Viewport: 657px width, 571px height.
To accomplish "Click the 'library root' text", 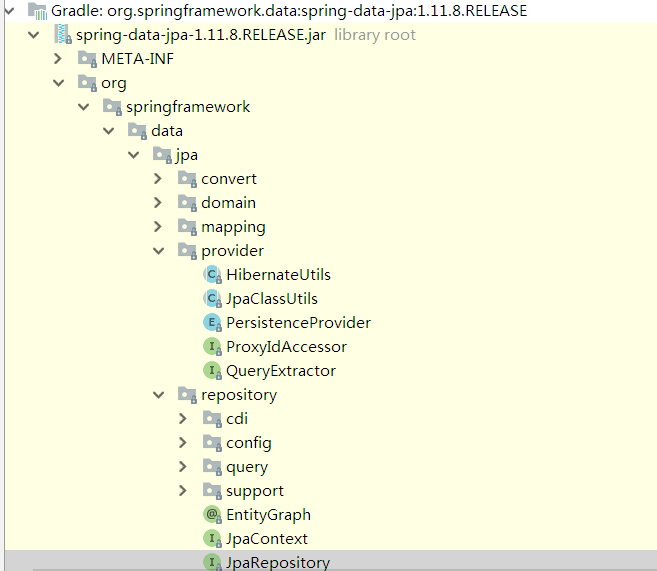I will tap(375, 35).
